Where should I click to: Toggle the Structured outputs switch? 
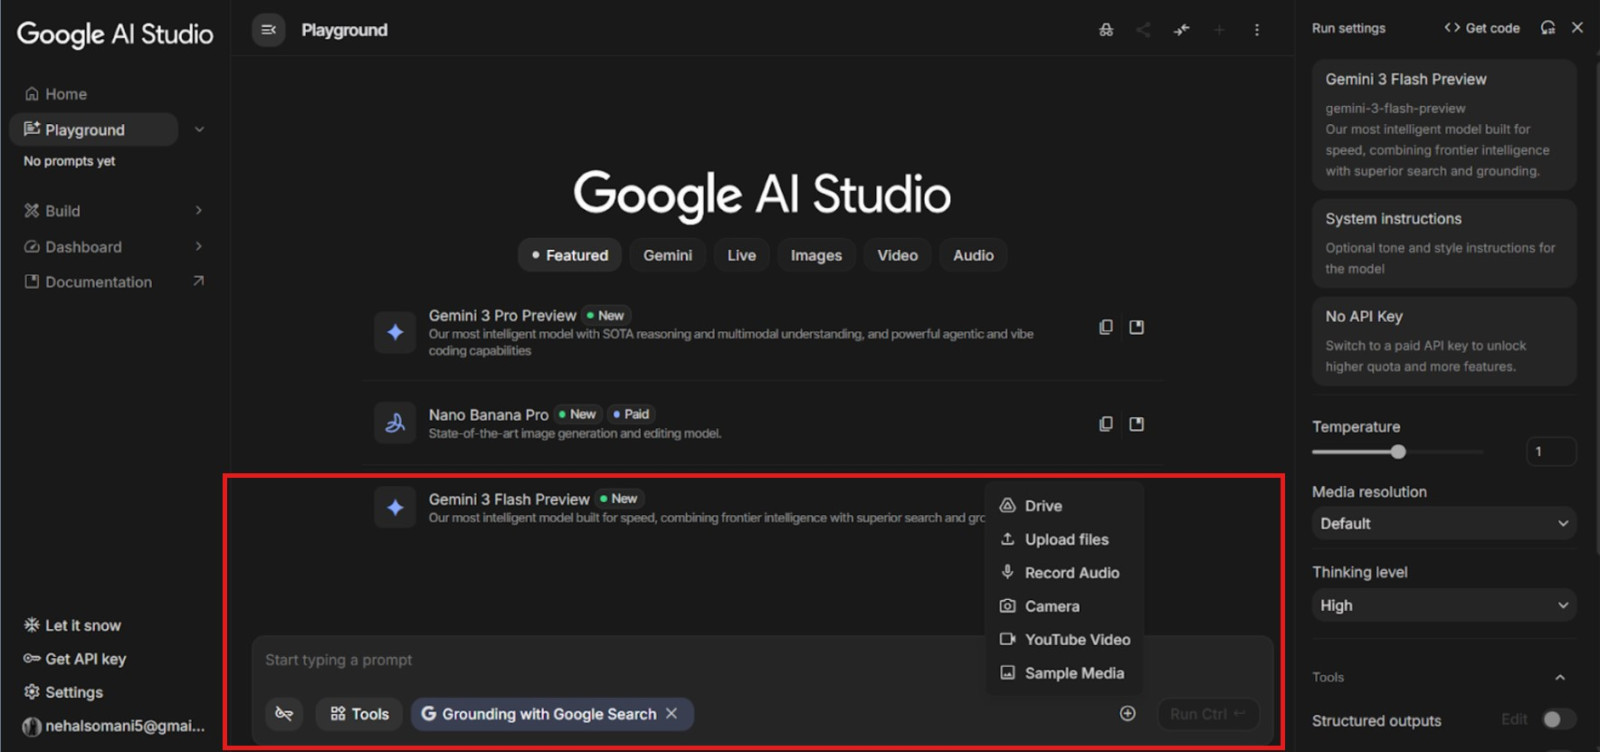pos(1557,719)
